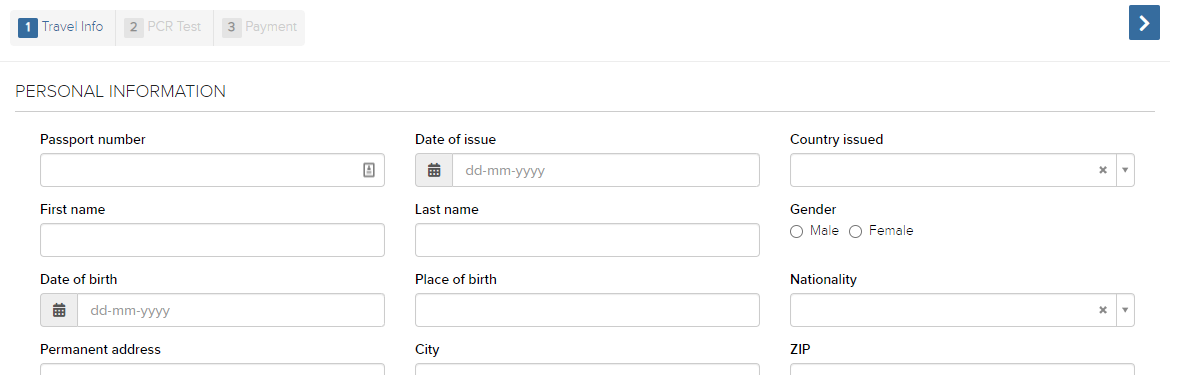
Task: Click the First name field
Action: coord(213,240)
